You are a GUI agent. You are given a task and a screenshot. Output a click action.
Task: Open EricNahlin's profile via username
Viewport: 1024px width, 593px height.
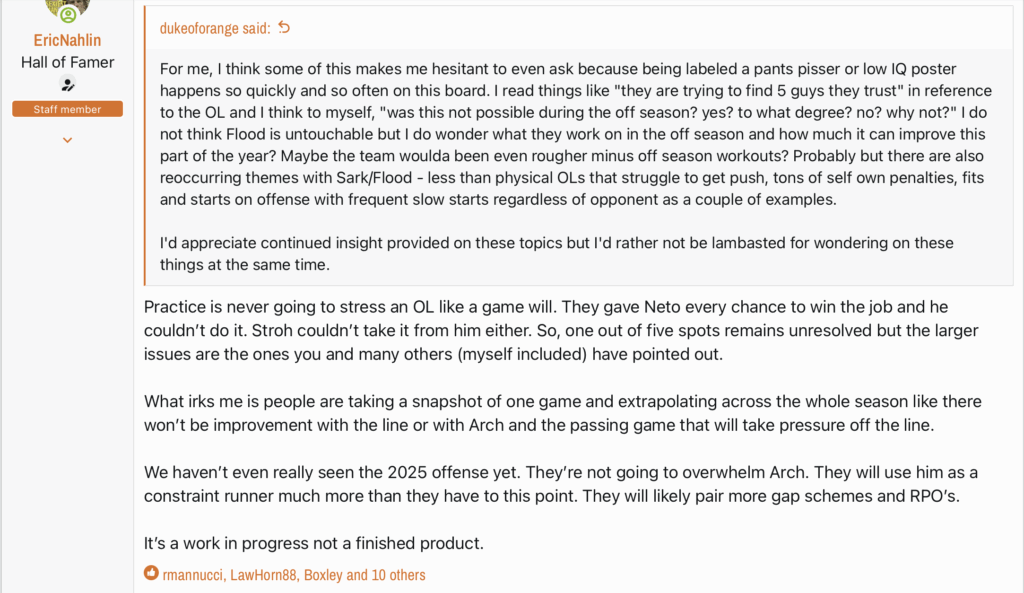[x=67, y=40]
